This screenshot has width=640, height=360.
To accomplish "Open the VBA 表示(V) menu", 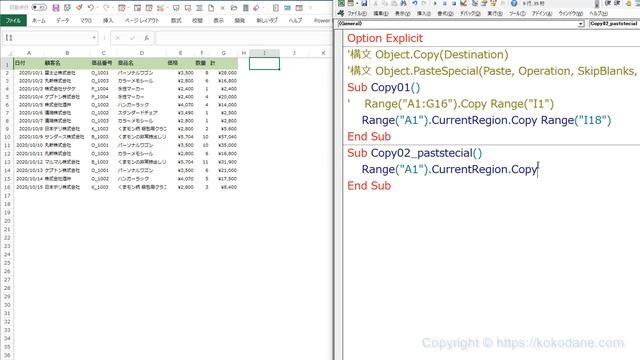I will 402,13.
